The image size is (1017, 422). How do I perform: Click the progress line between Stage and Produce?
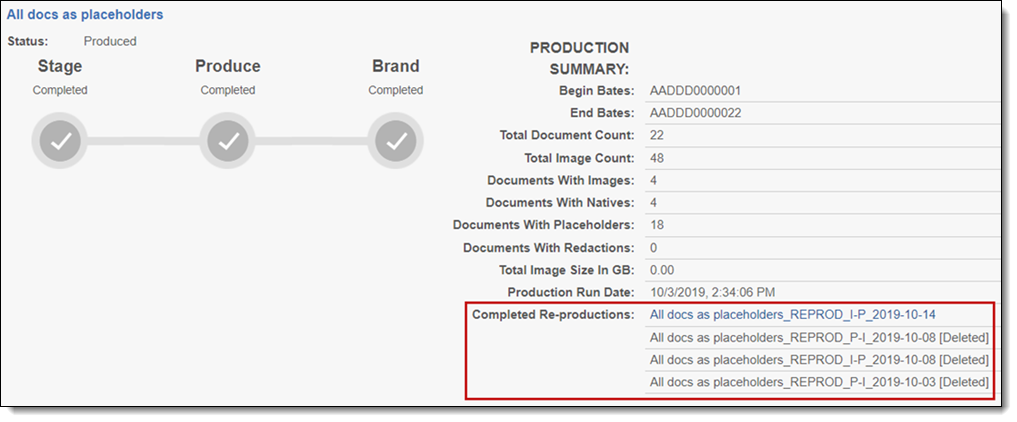coord(144,142)
